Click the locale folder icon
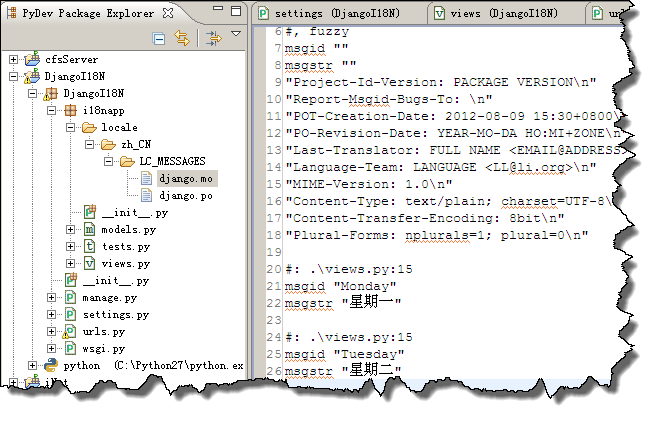Screen dimensions: 658x421 pyautogui.click(x=89, y=127)
